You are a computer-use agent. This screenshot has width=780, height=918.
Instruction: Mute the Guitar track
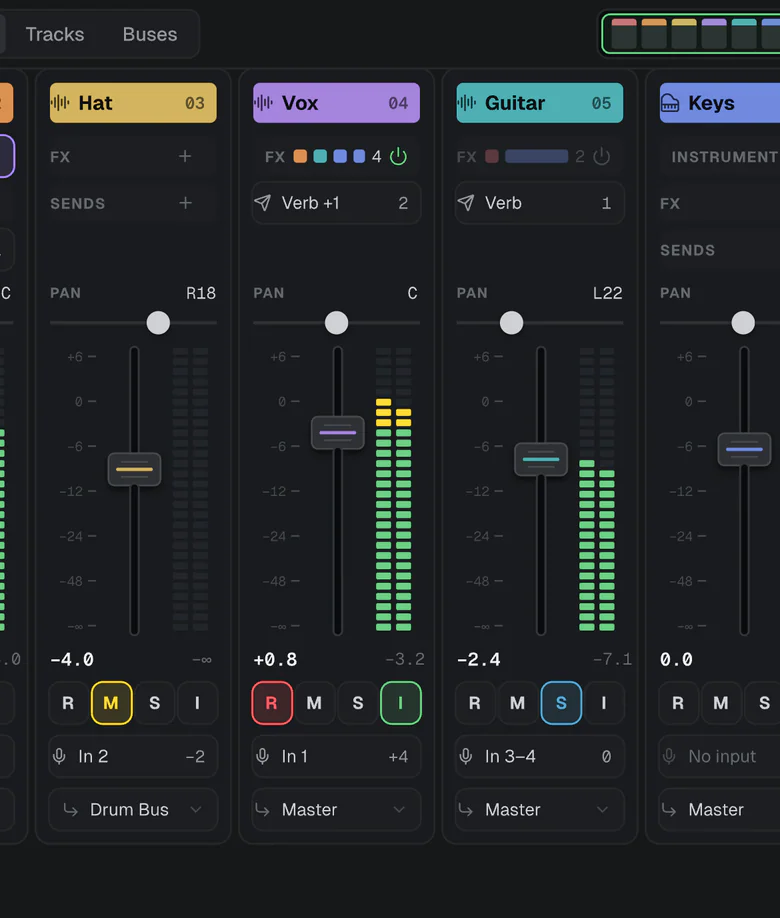point(518,703)
